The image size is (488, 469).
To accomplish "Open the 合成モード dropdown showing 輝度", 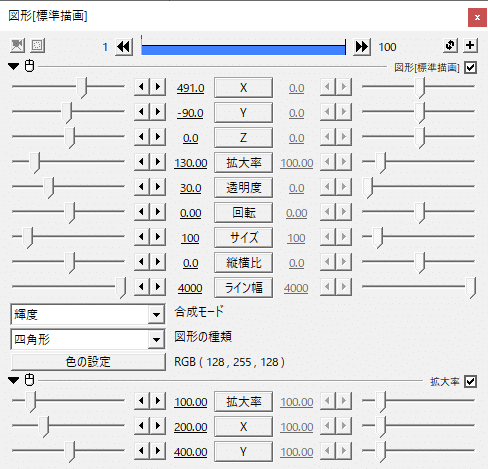I will (x=88, y=314).
